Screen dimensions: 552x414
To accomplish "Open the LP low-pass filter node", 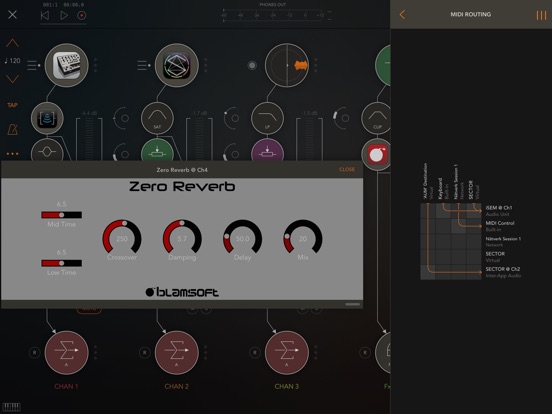I will [x=268, y=119].
